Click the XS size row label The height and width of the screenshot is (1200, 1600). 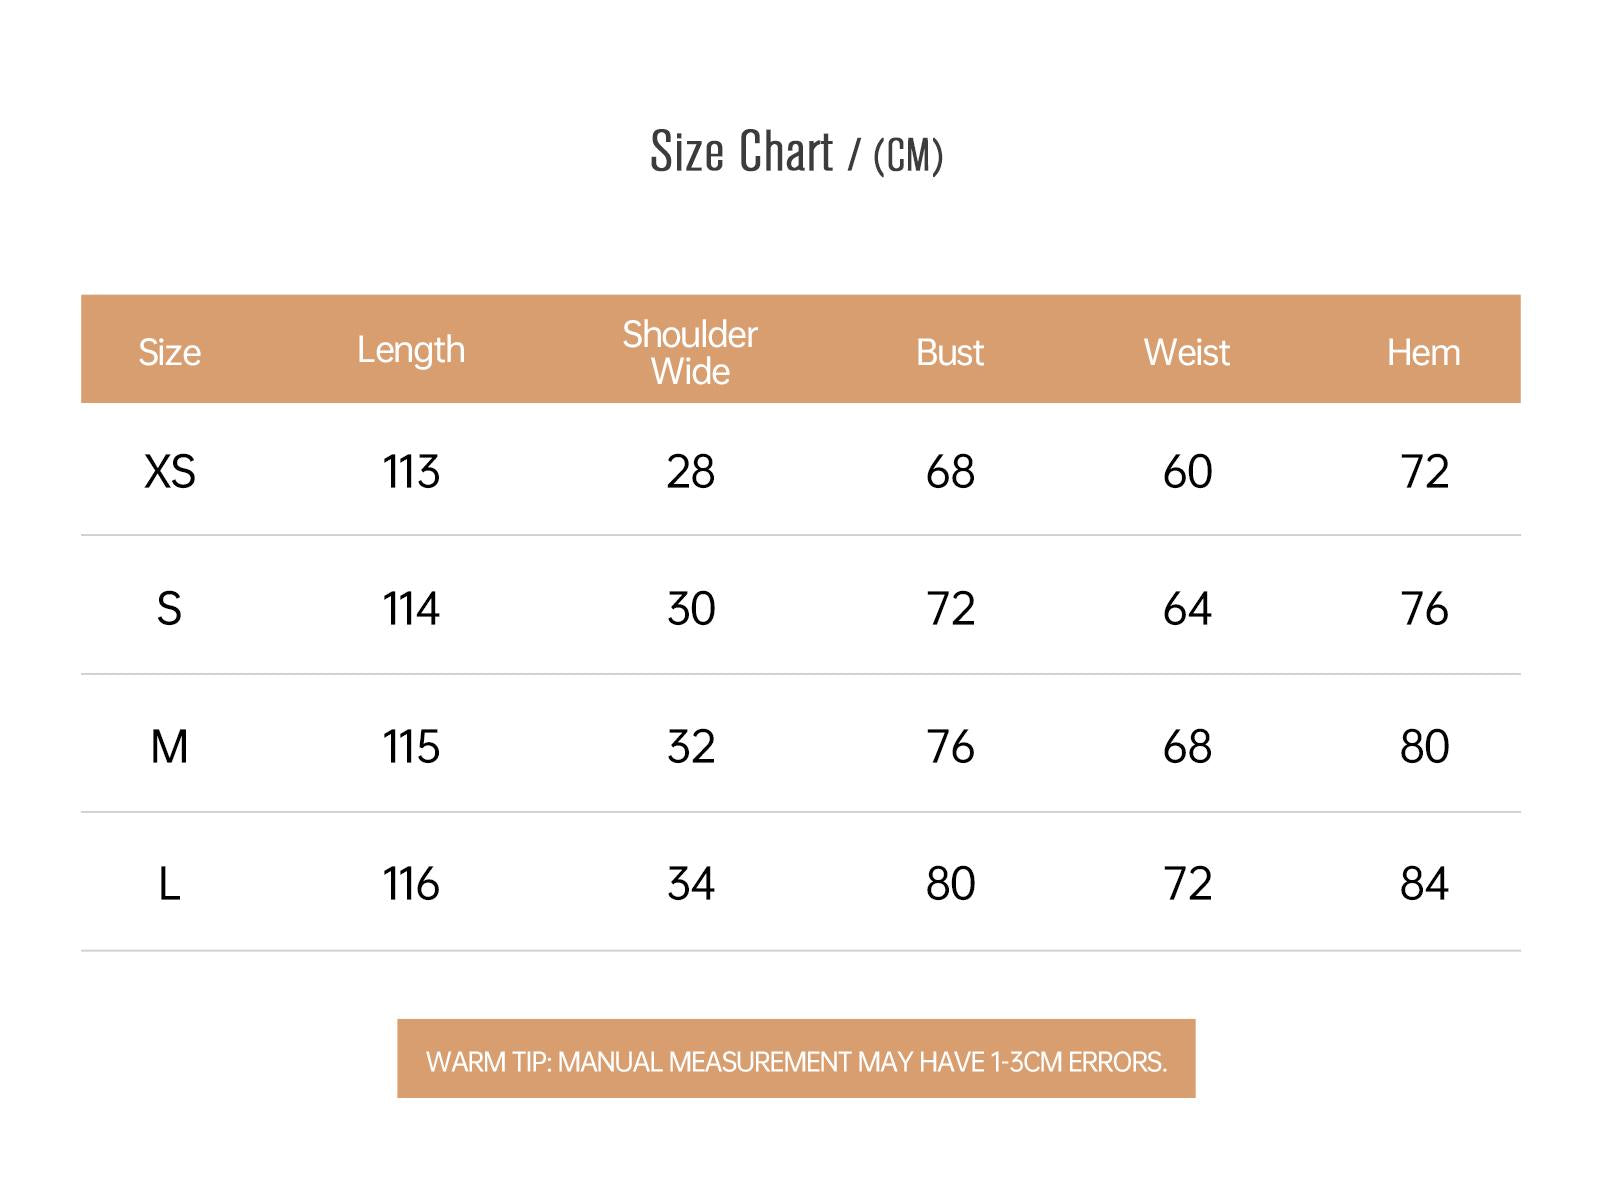(170, 472)
